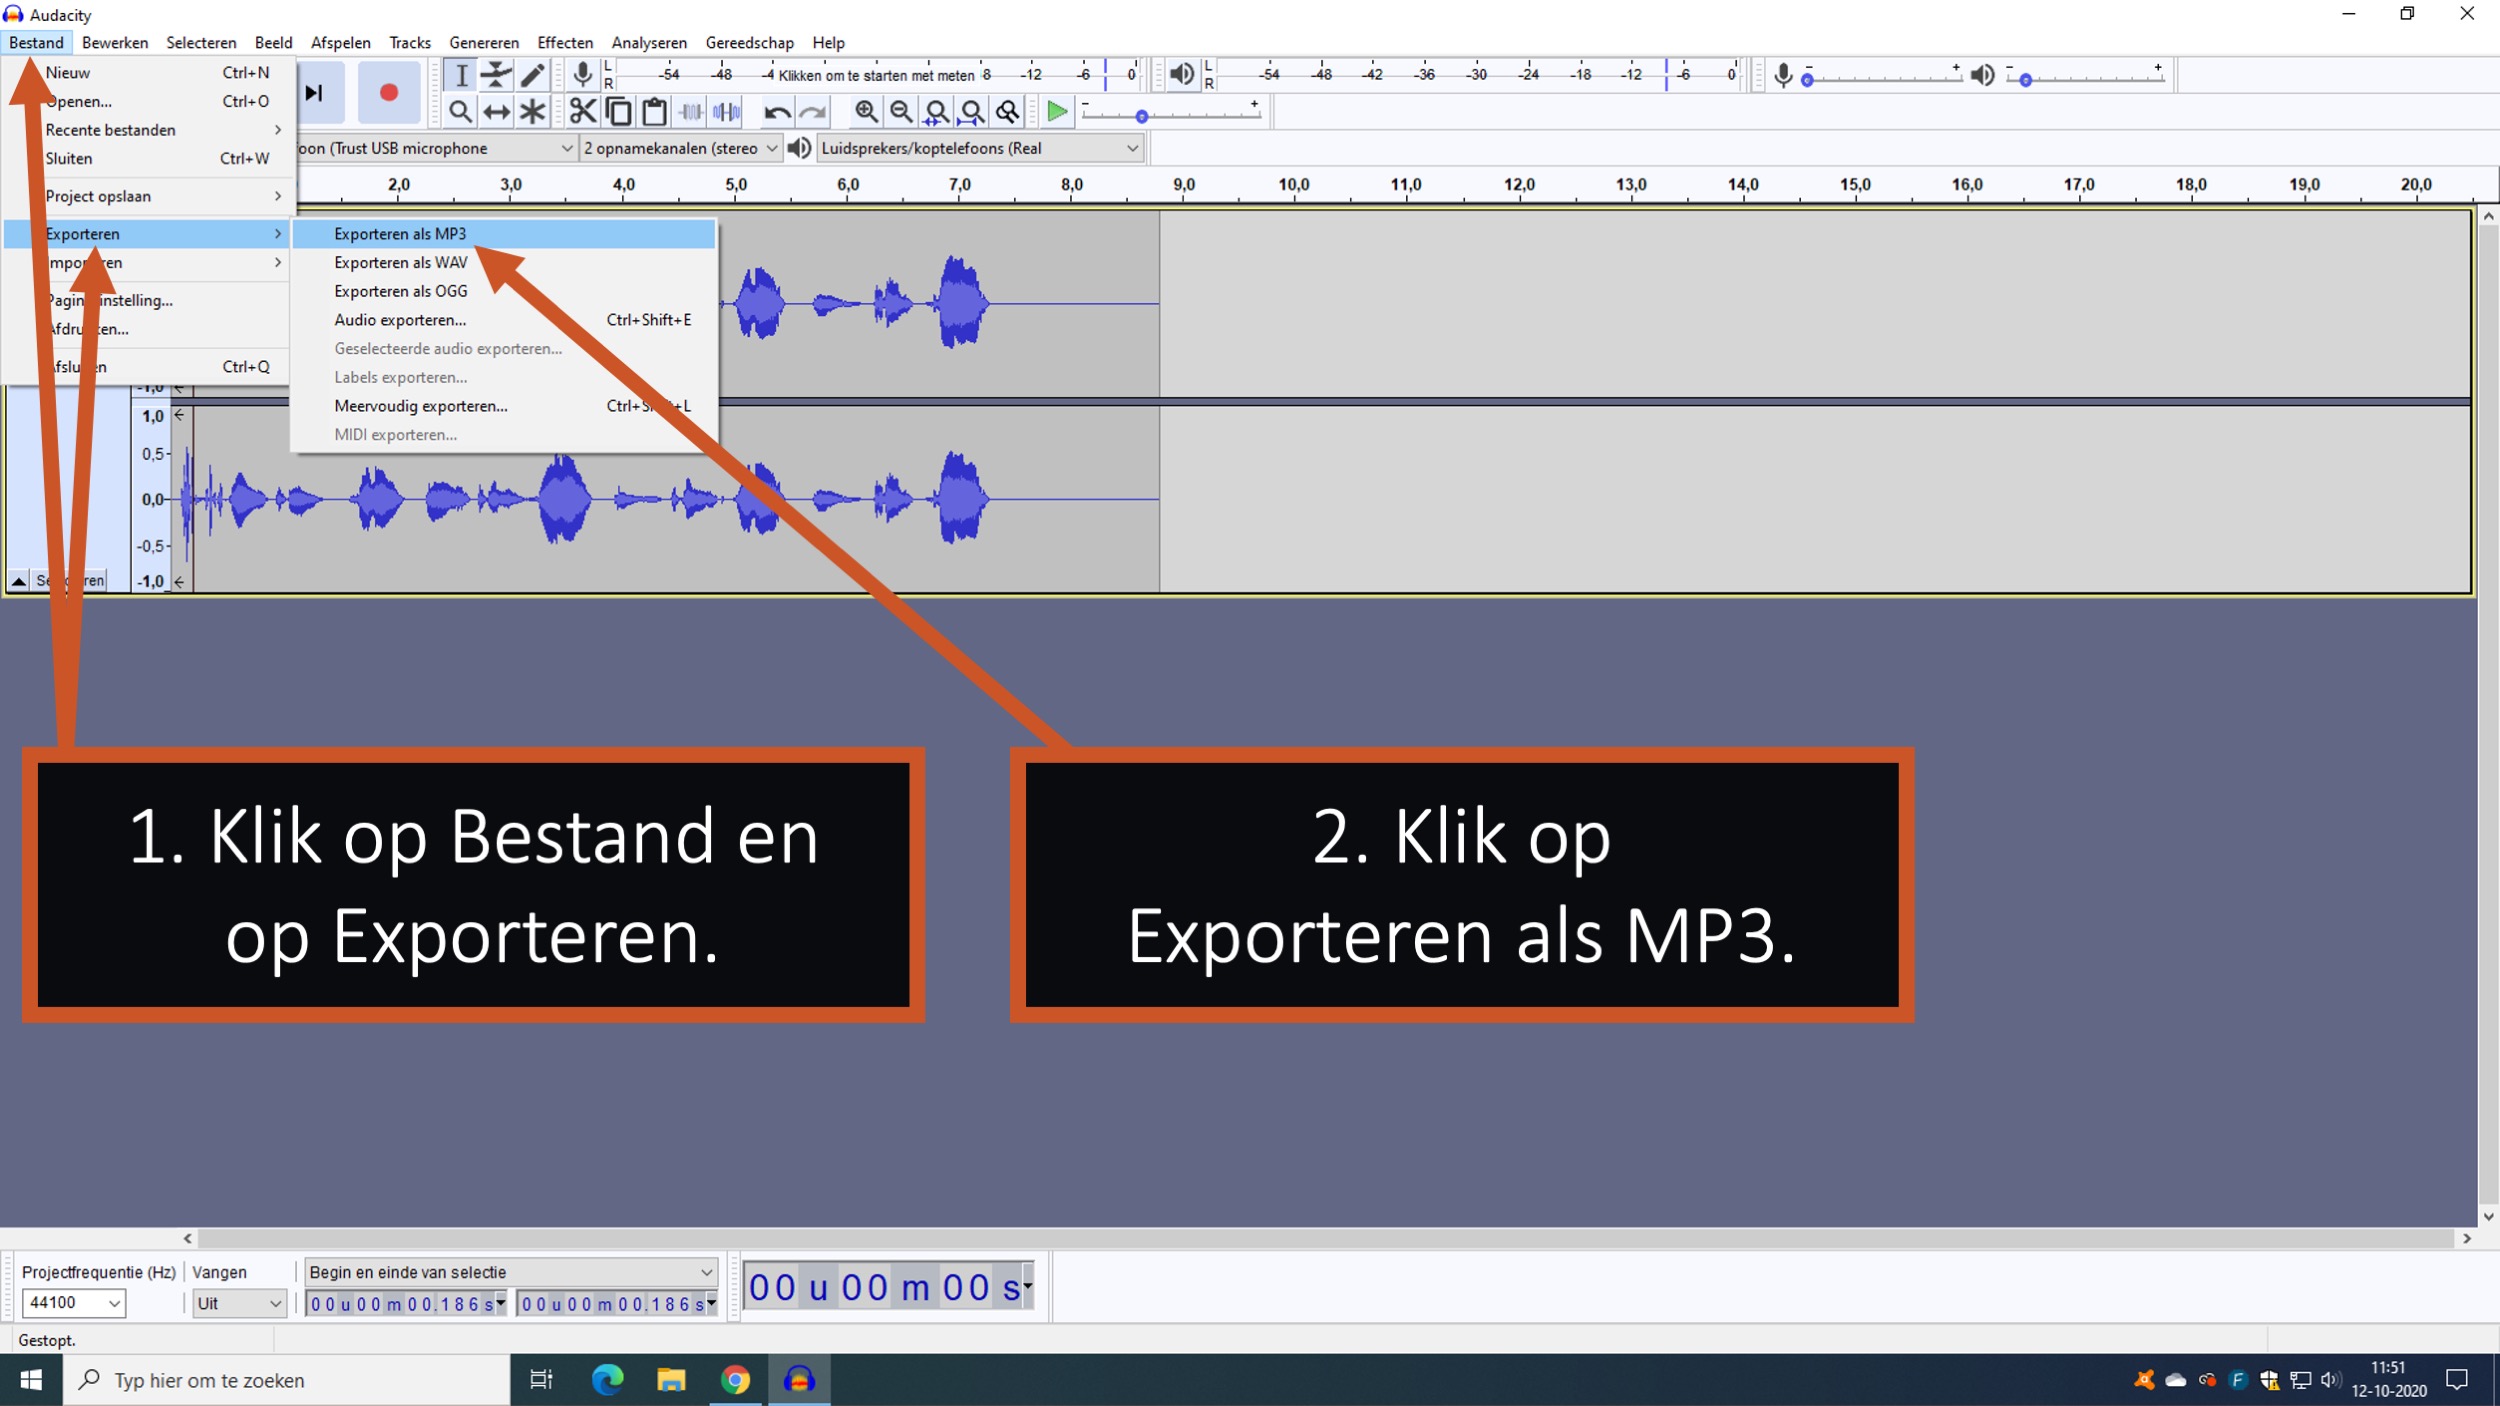Screen dimensions: 2500x1406
Task: Select the Draw pencil tool
Action: [533, 75]
